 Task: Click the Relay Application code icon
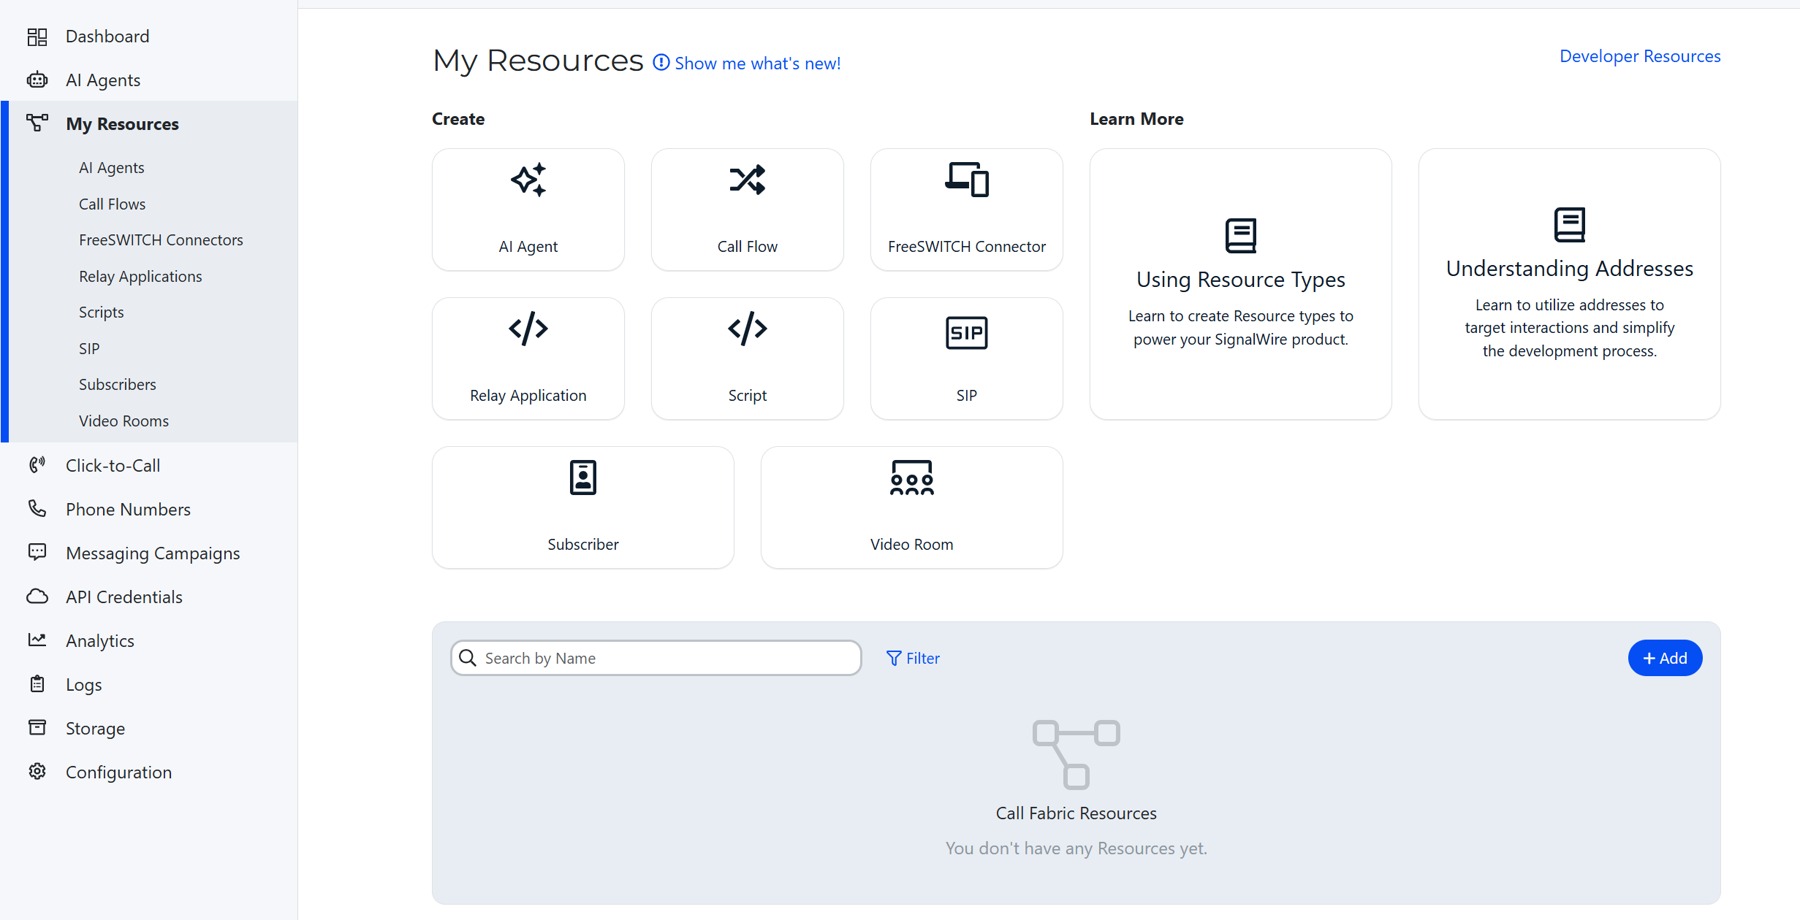point(528,329)
